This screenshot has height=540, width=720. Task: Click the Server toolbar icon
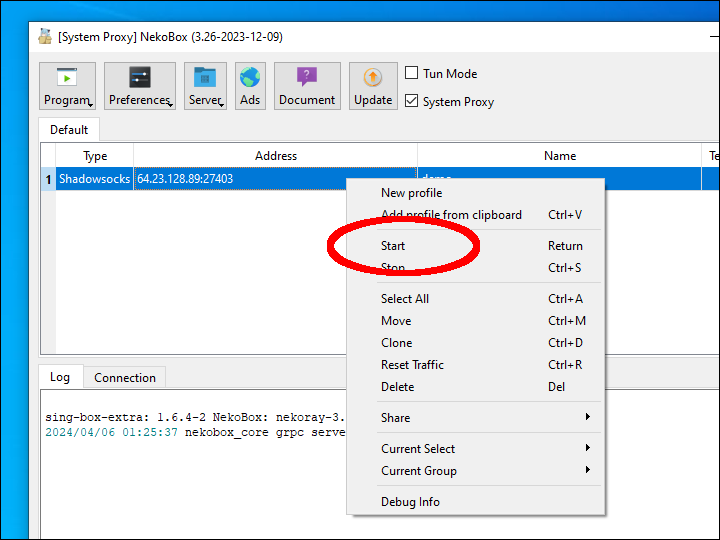pyautogui.click(x=205, y=86)
